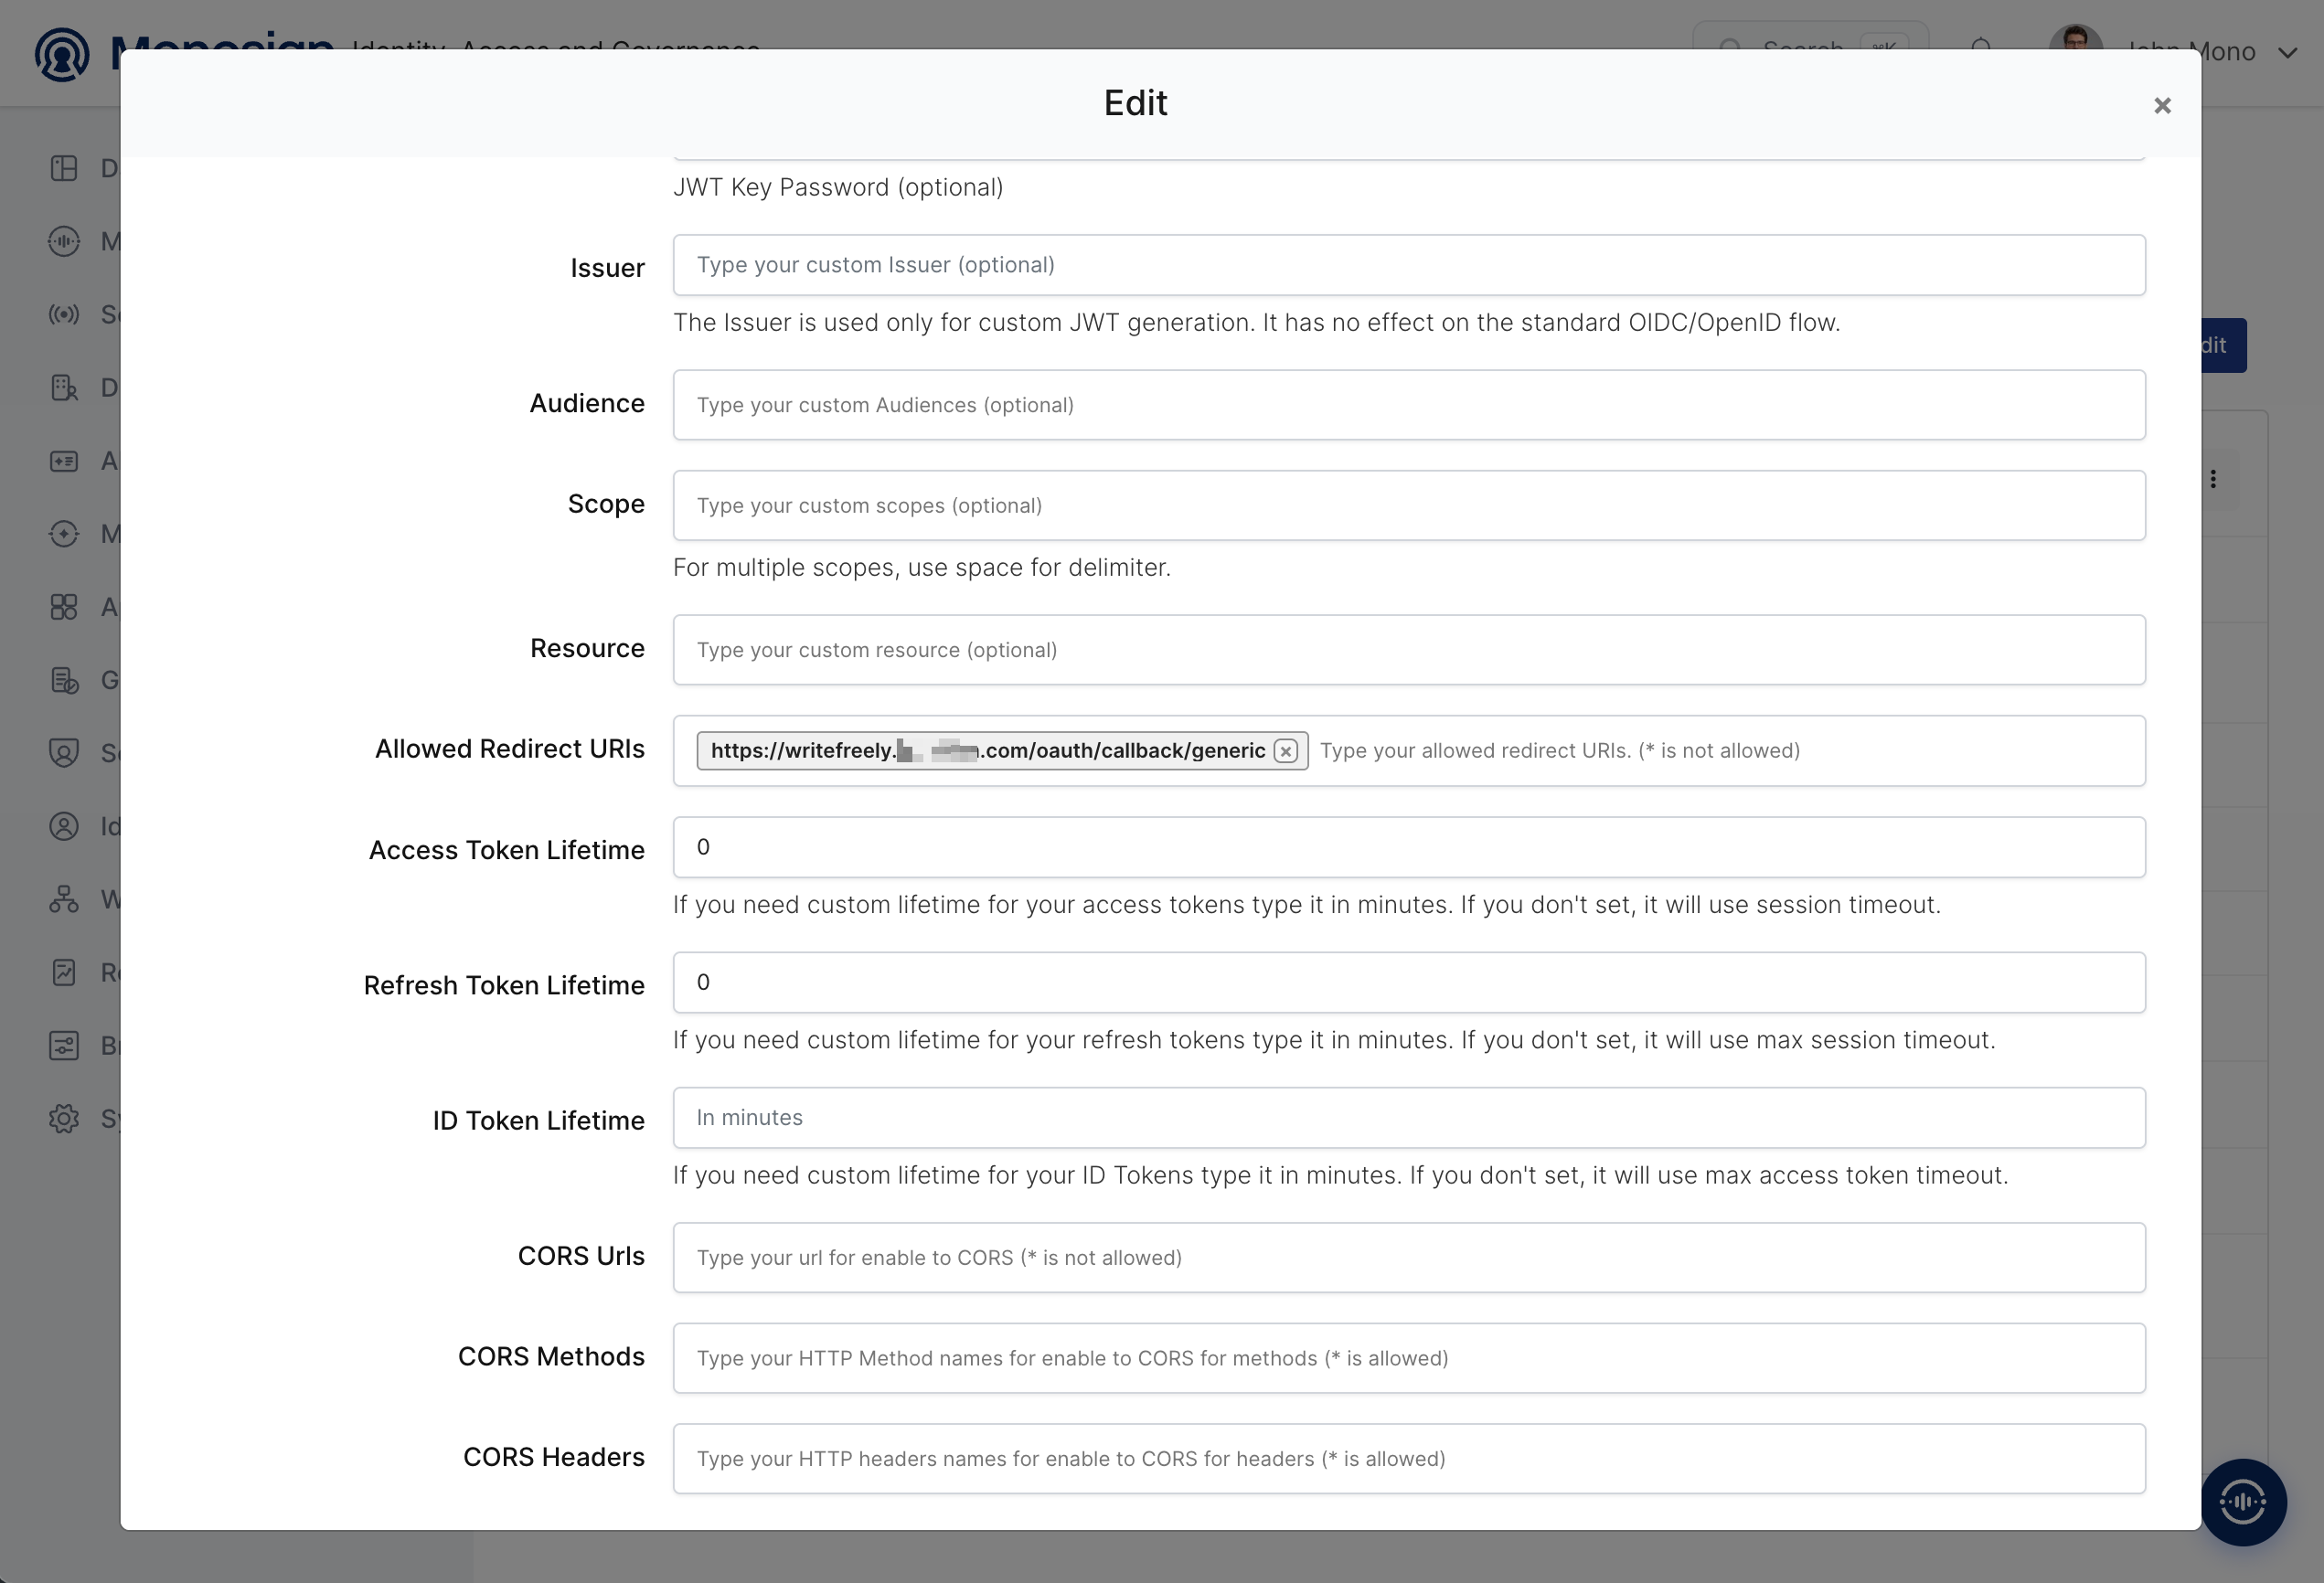Click the Issuer input field

1409,265
